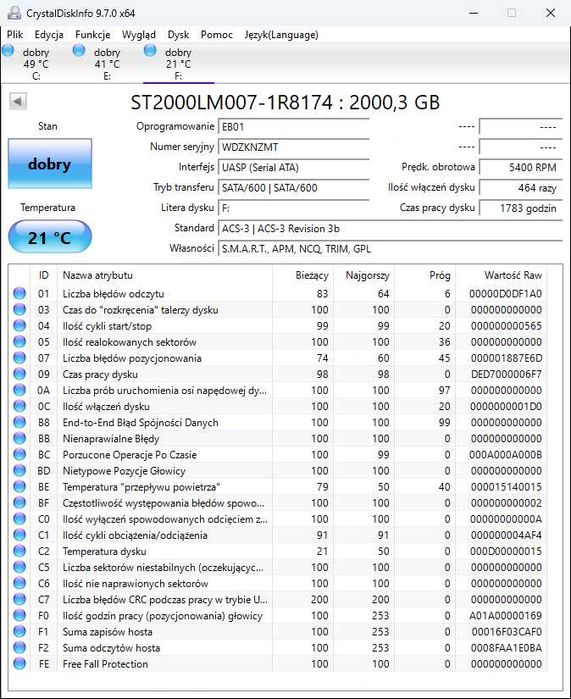Click the 'Wartość Raw' column header
Image resolution: width=571 pixels, height=699 pixels.
[x=501, y=275]
